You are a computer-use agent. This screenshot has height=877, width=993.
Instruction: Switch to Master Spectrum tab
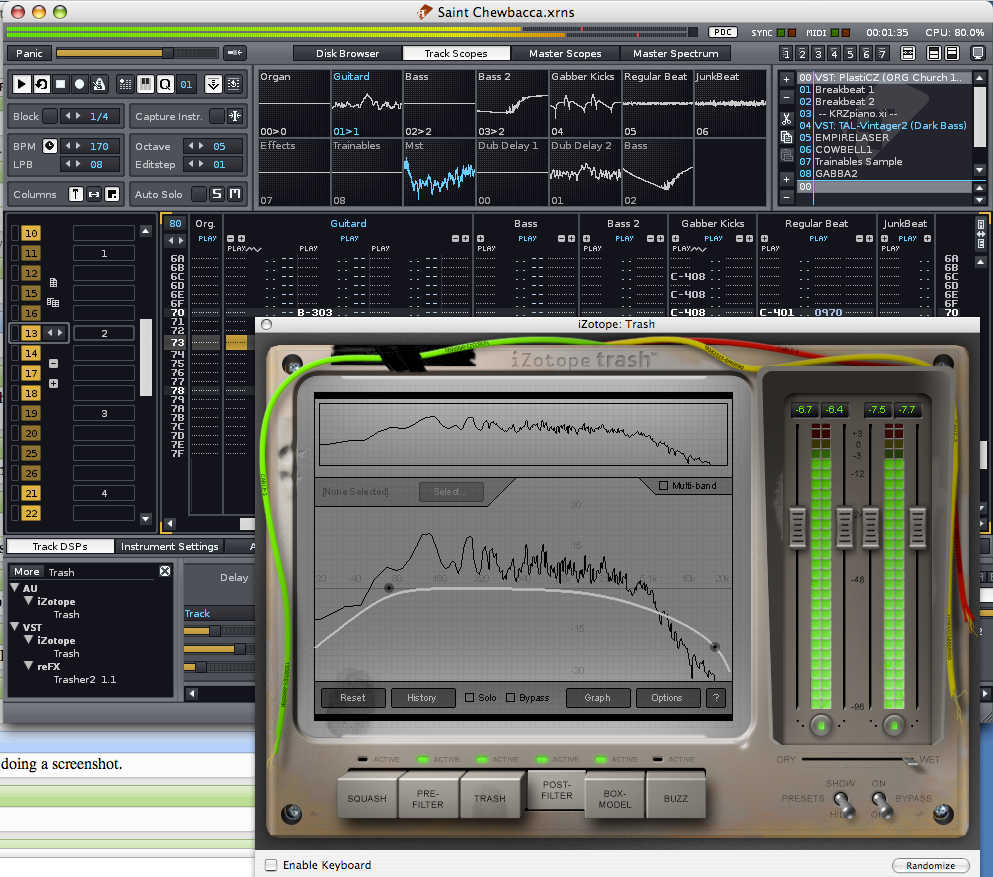[675, 53]
